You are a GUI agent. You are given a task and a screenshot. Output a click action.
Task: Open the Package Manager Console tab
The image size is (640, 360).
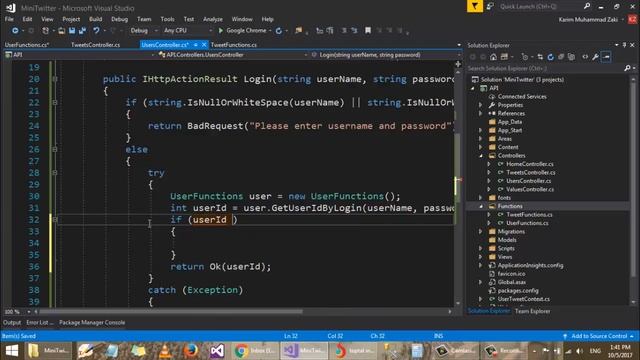pos(92,322)
